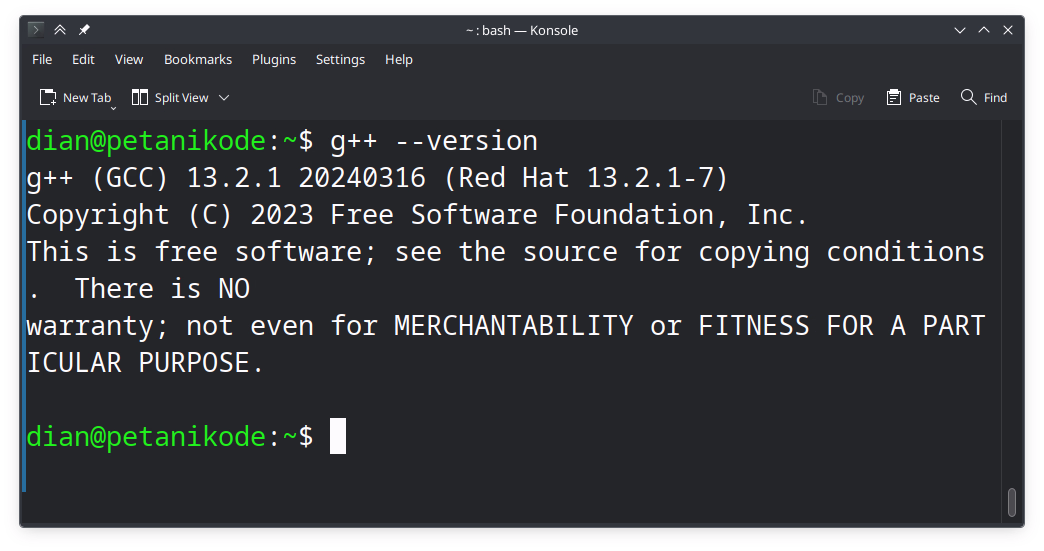Expand the Split View dropdown chevron

(224, 98)
